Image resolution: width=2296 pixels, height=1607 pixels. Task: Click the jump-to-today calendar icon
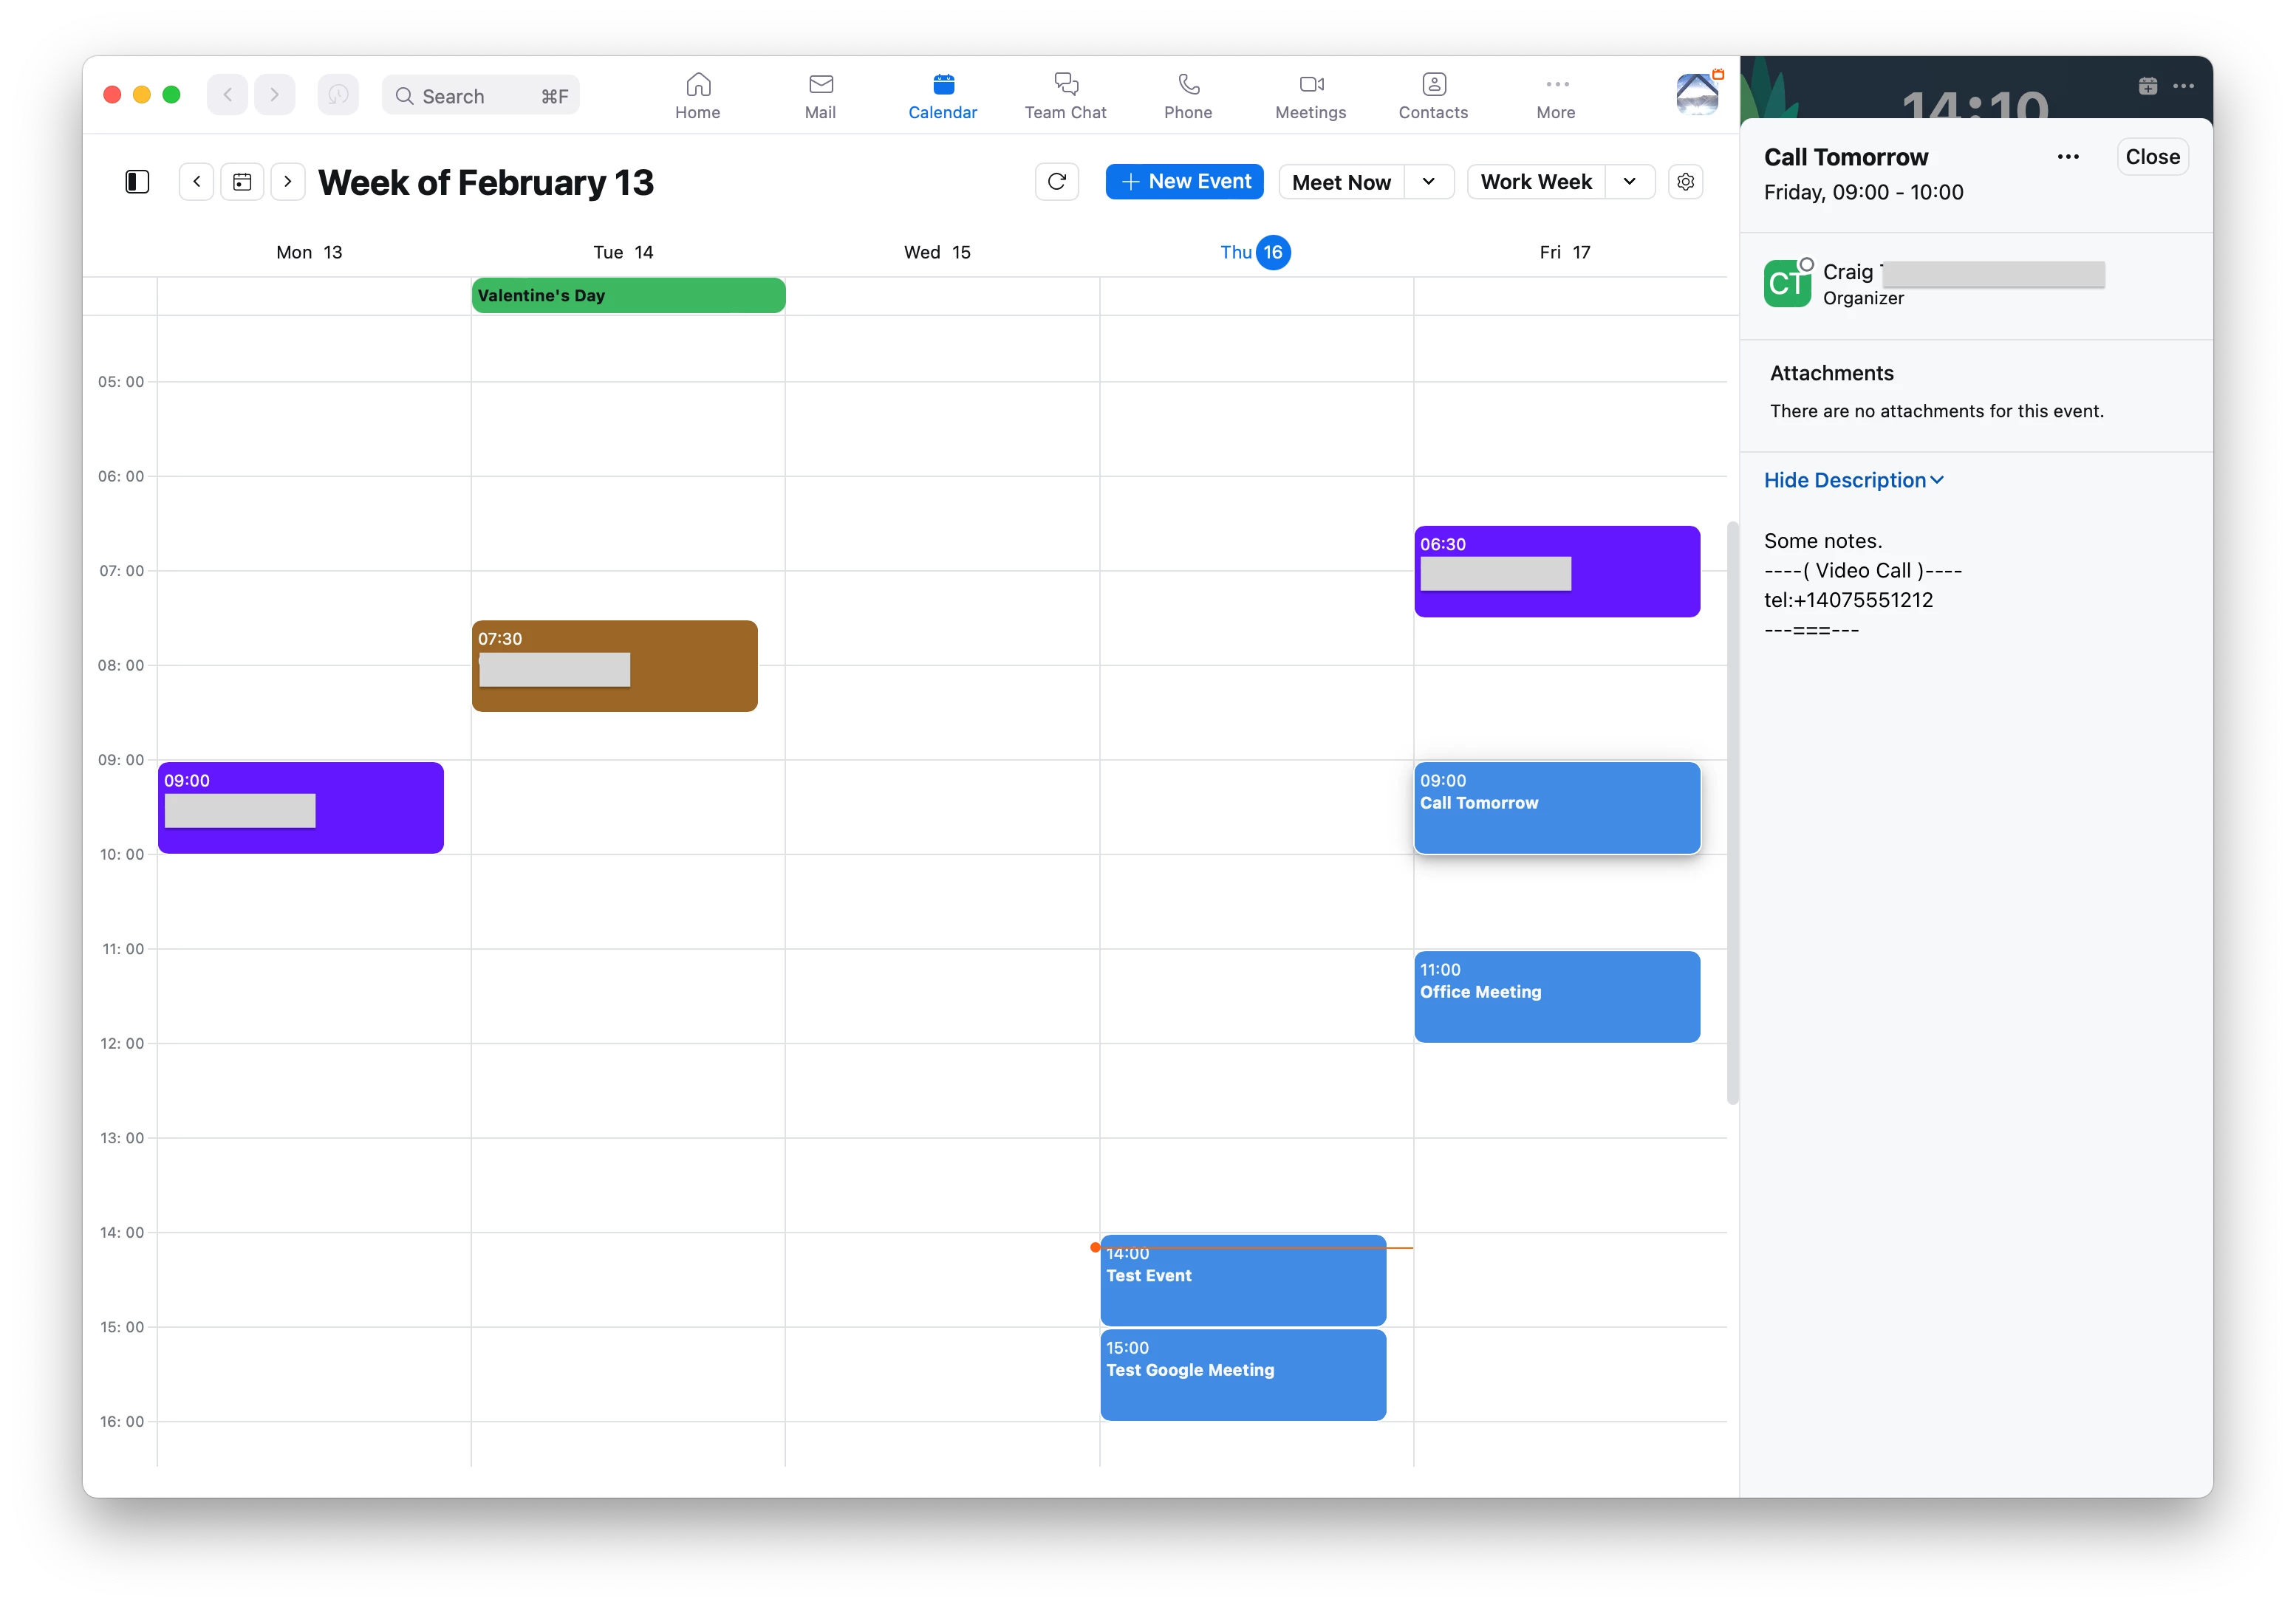click(x=242, y=182)
